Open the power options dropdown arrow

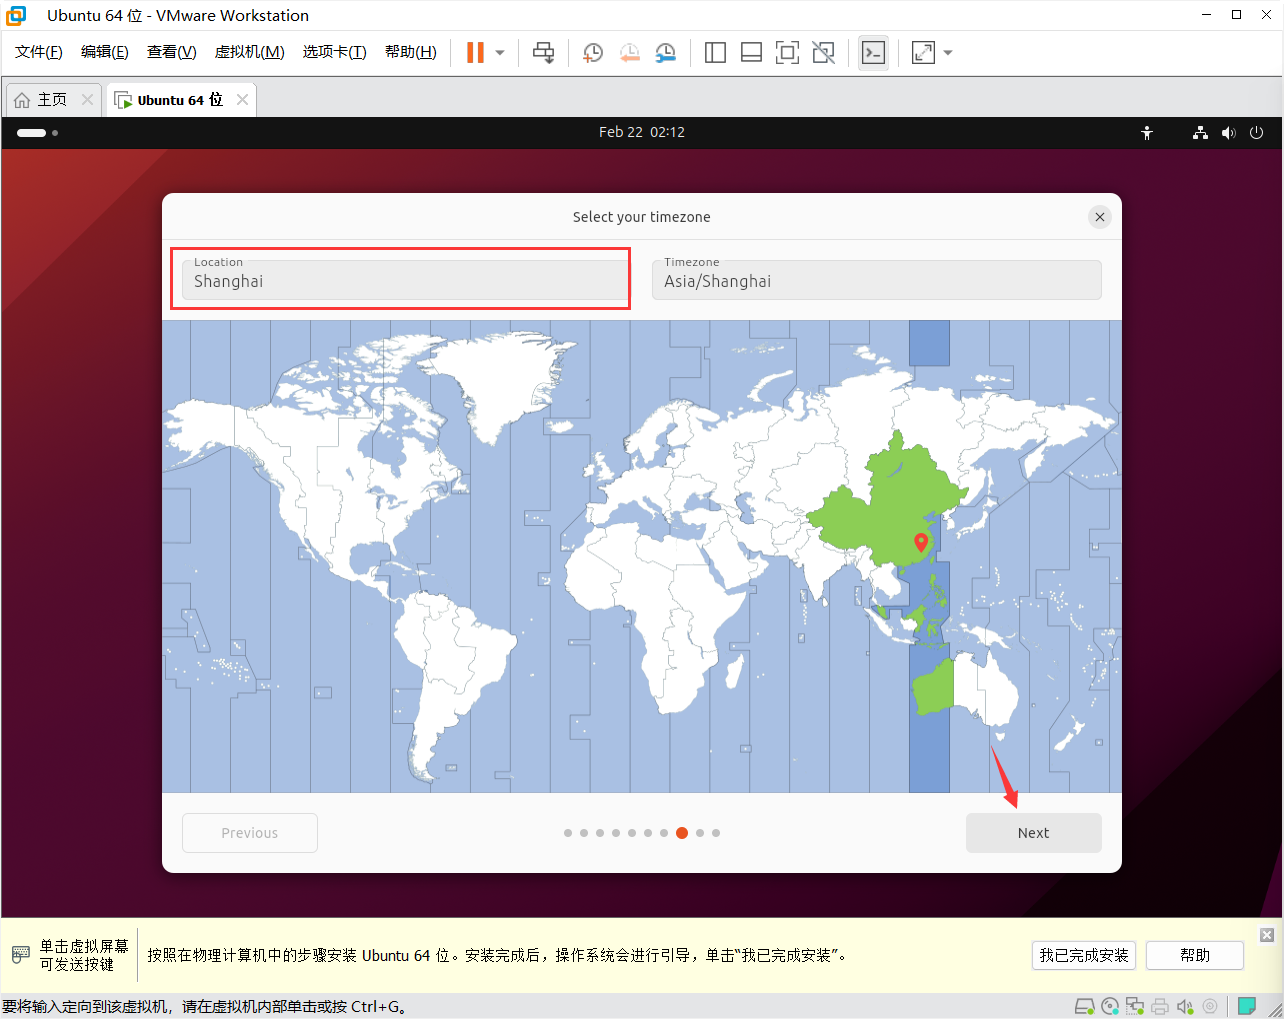pyautogui.click(x=500, y=53)
